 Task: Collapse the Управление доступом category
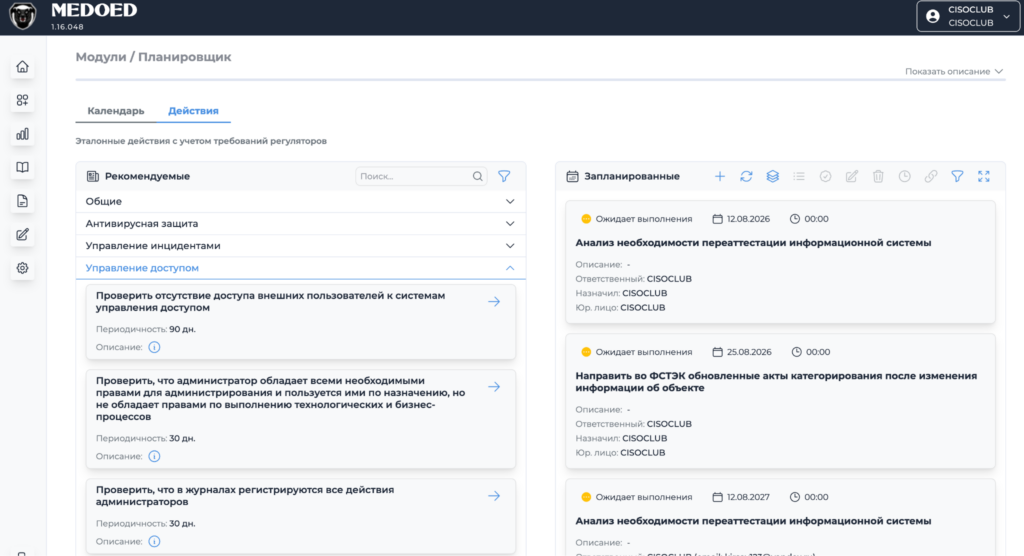pyautogui.click(x=300, y=268)
